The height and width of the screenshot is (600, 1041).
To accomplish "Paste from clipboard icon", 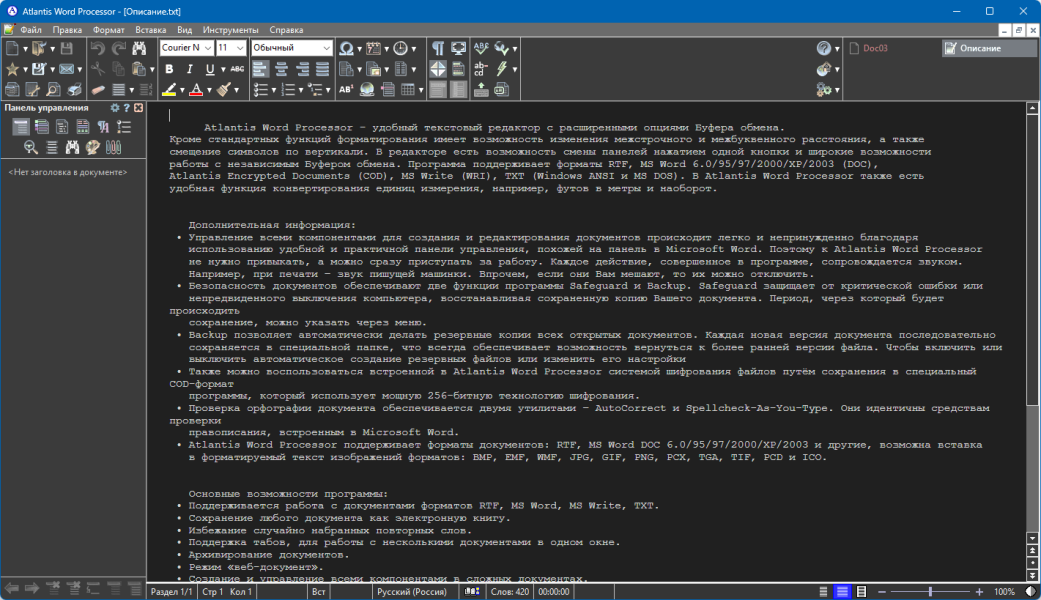I will coord(139,68).
